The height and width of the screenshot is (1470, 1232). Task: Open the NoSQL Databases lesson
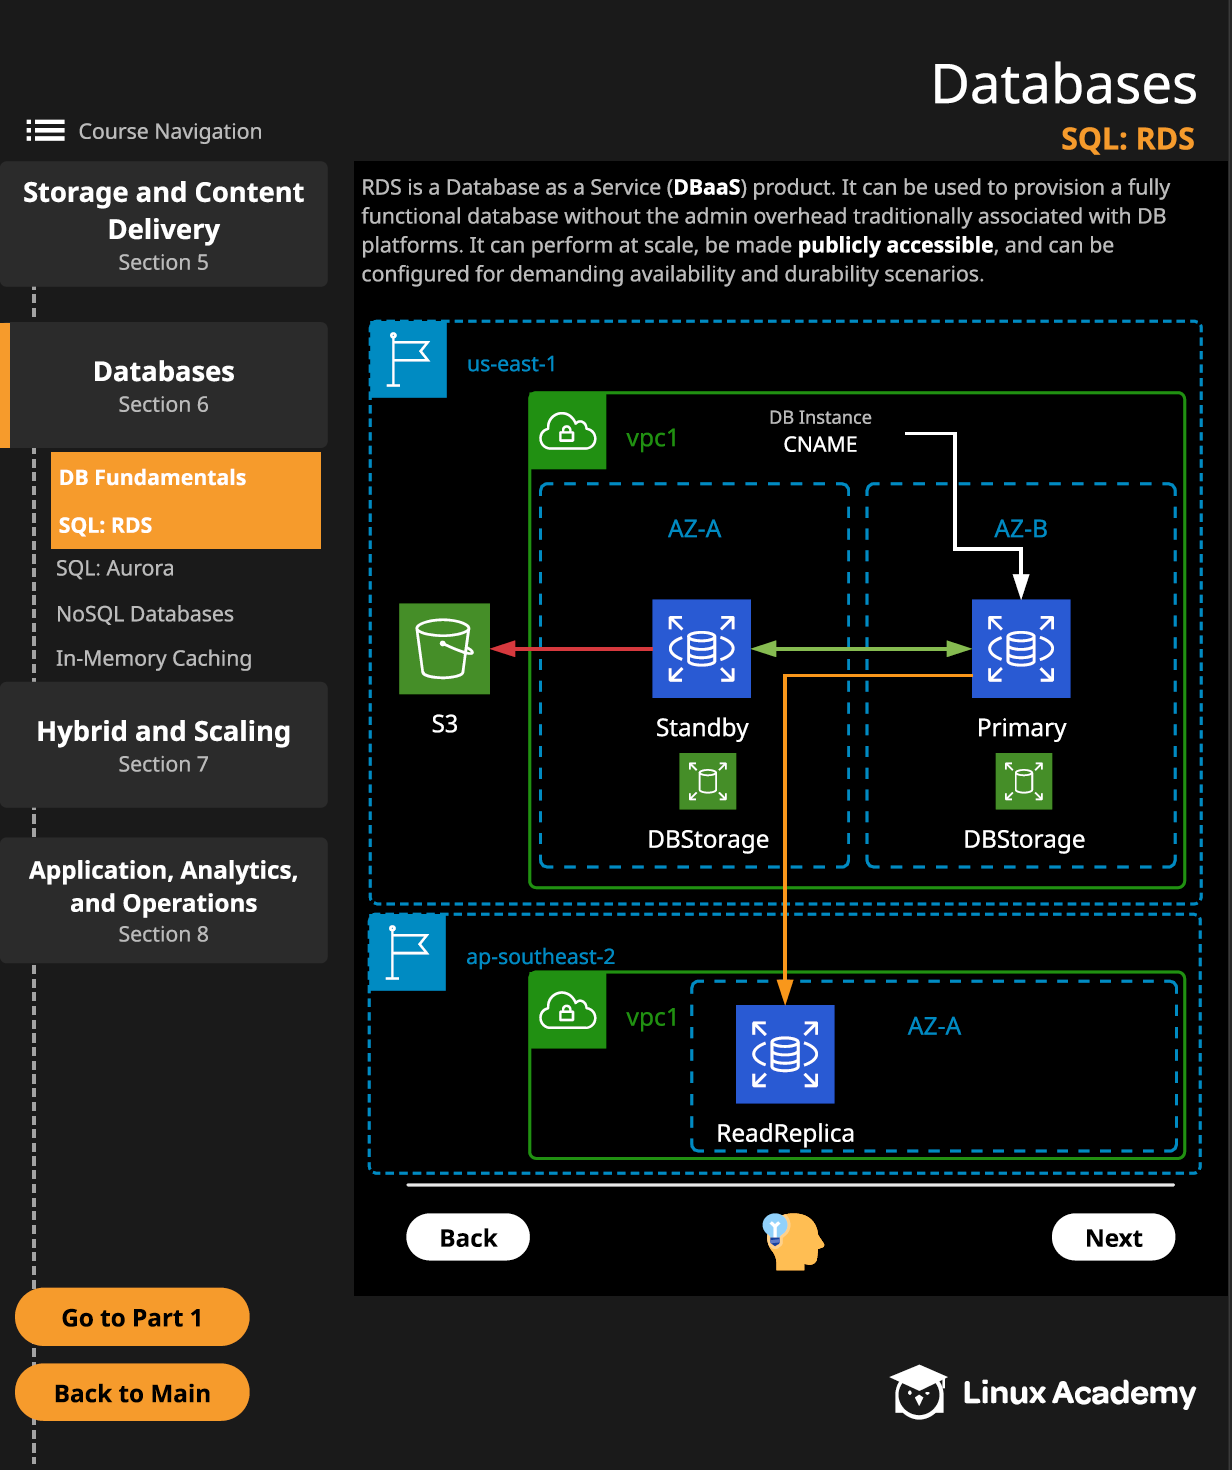(x=145, y=614)
